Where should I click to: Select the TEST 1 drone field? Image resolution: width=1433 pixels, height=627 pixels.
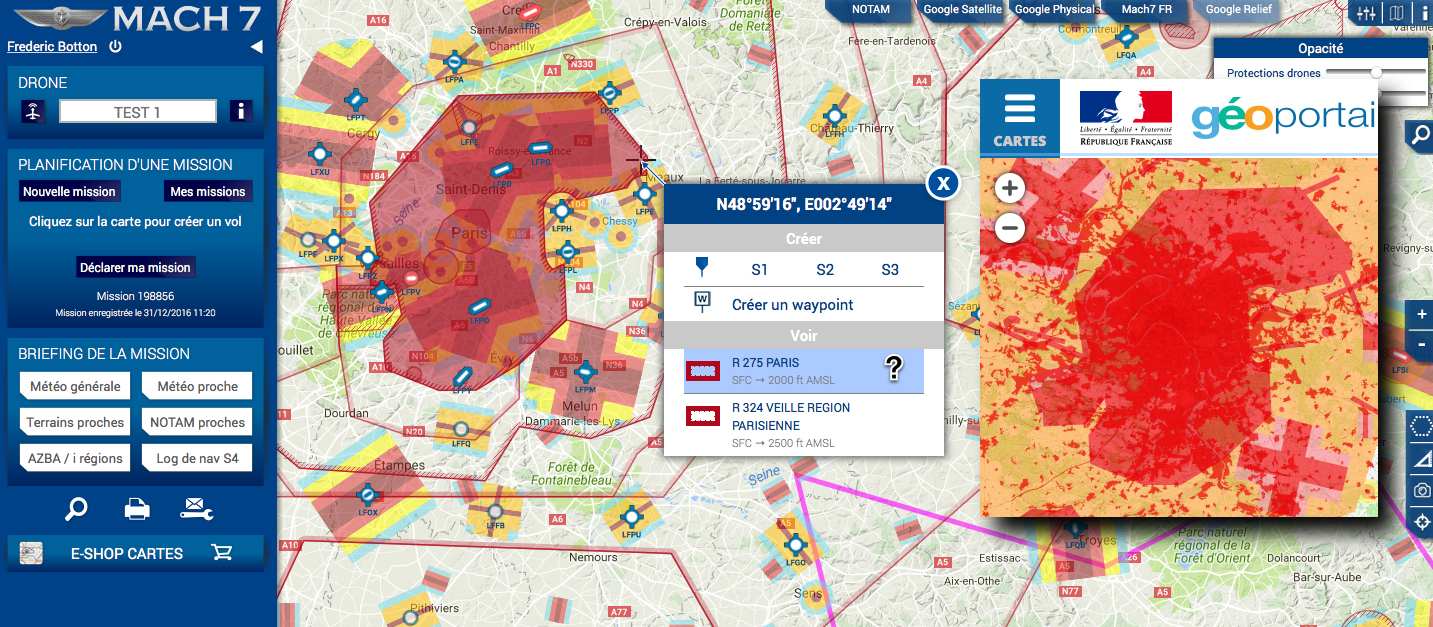tap(138, 112)
